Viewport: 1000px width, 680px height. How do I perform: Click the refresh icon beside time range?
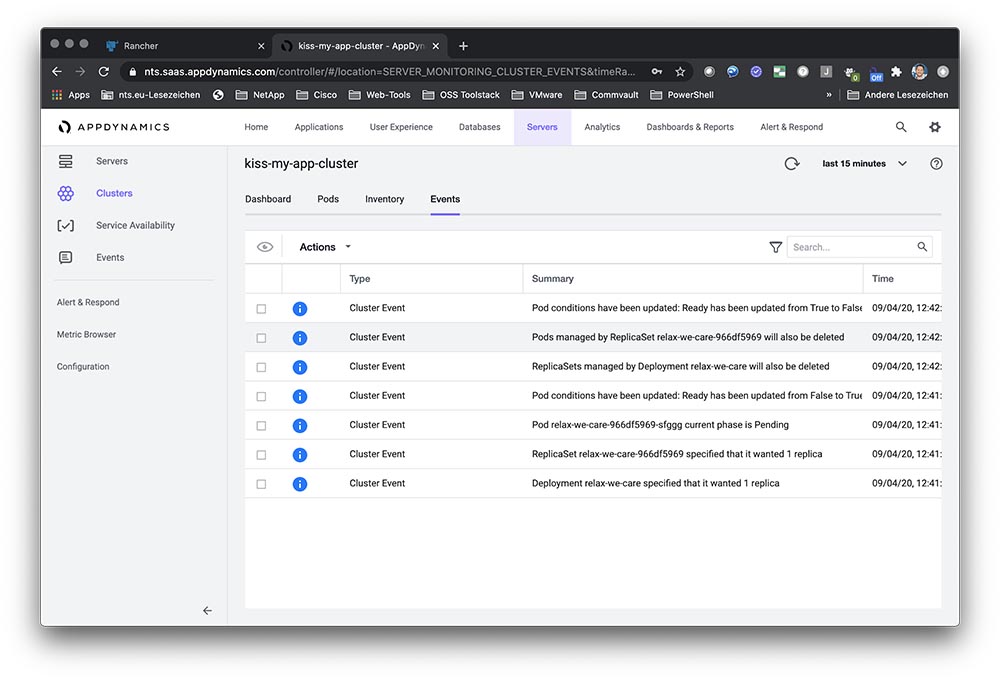coord(792,164)
